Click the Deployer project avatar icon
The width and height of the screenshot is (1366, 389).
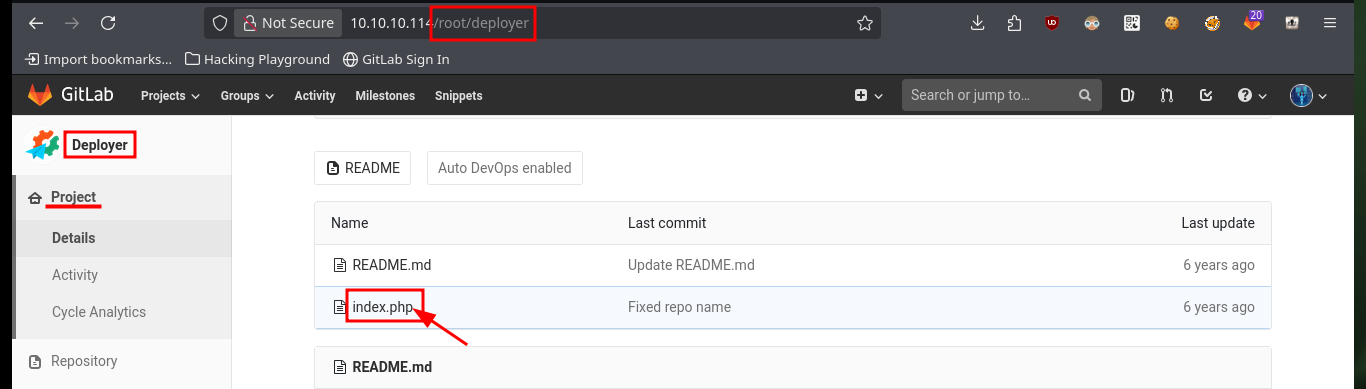(x=42, y=145)
